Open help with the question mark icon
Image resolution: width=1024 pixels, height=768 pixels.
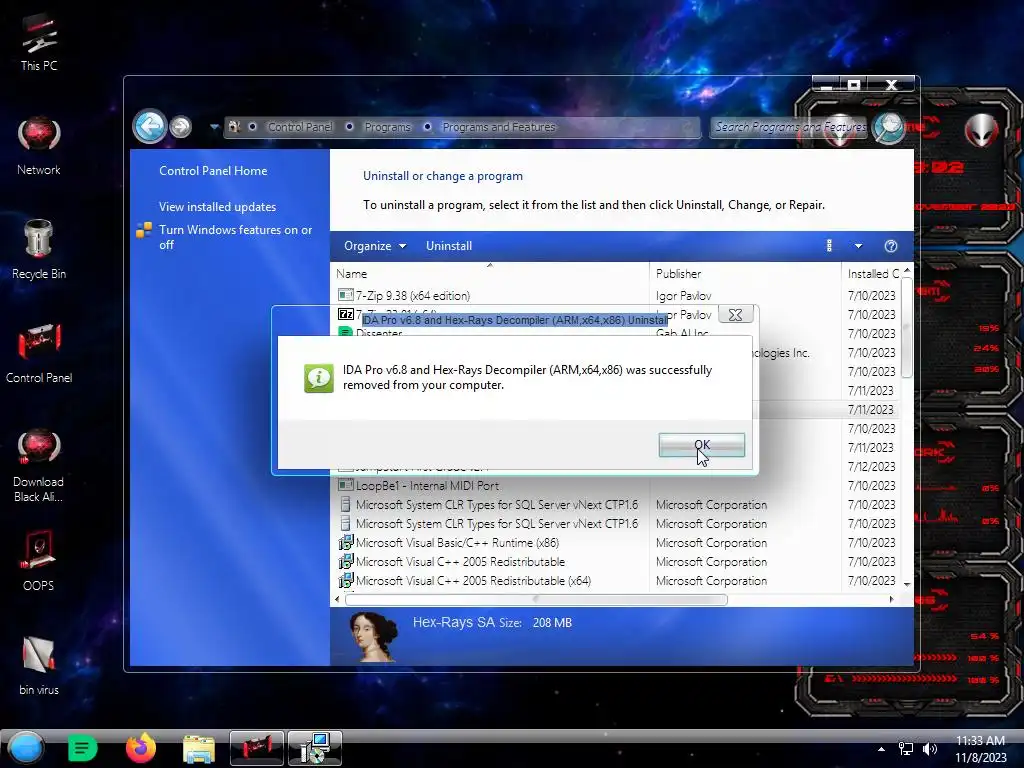[x=891, y=246]
